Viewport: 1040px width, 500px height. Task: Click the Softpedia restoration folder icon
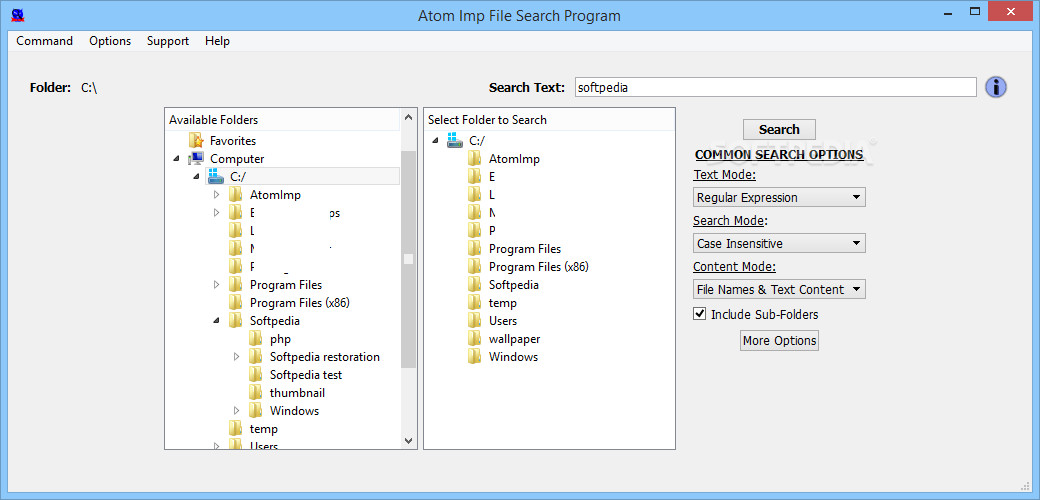coord(256,357)
